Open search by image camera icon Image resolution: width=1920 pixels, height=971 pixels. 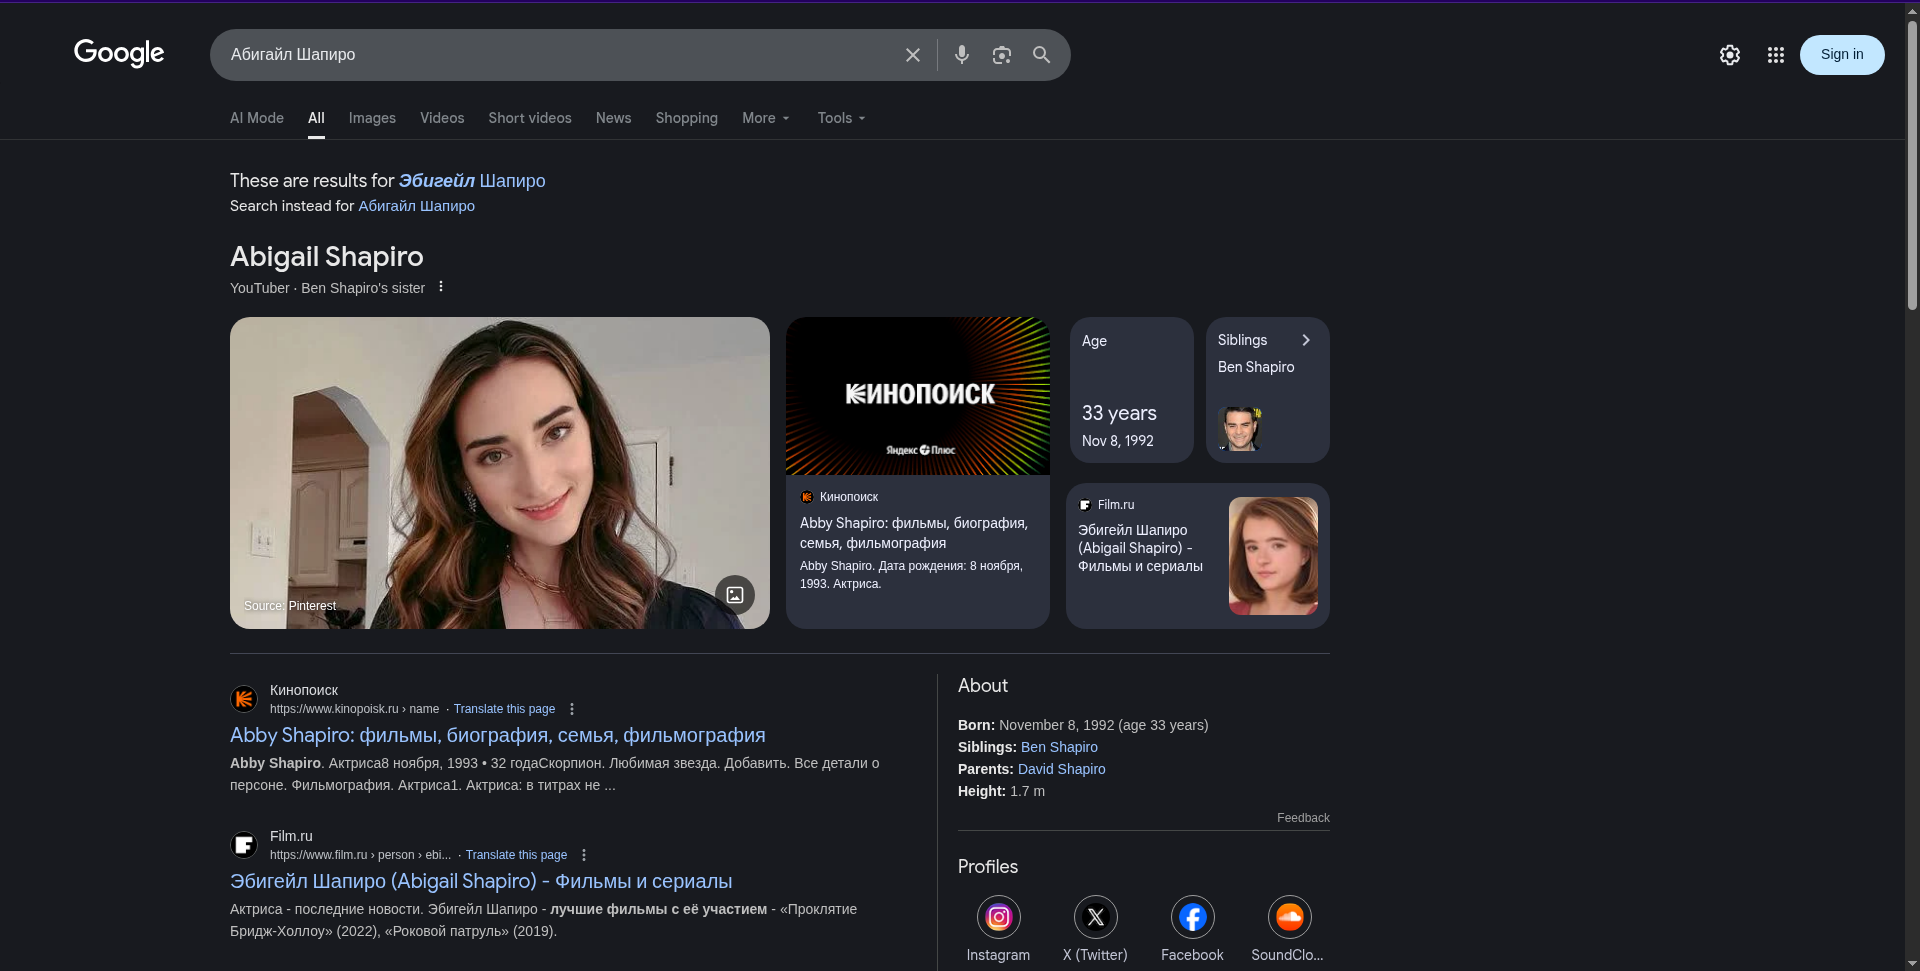point(1002,55)
